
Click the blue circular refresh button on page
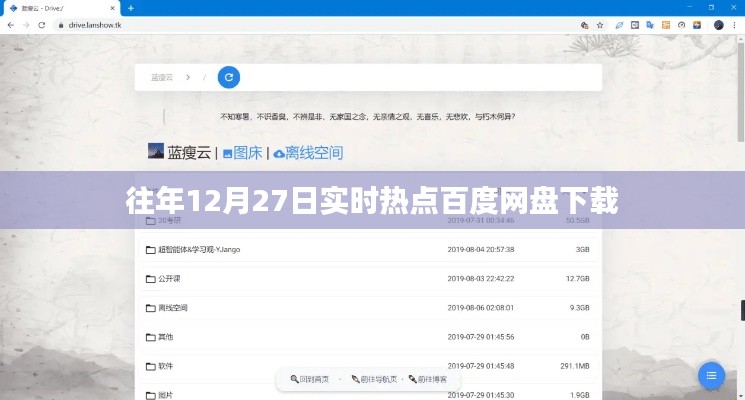click(229, 77)
